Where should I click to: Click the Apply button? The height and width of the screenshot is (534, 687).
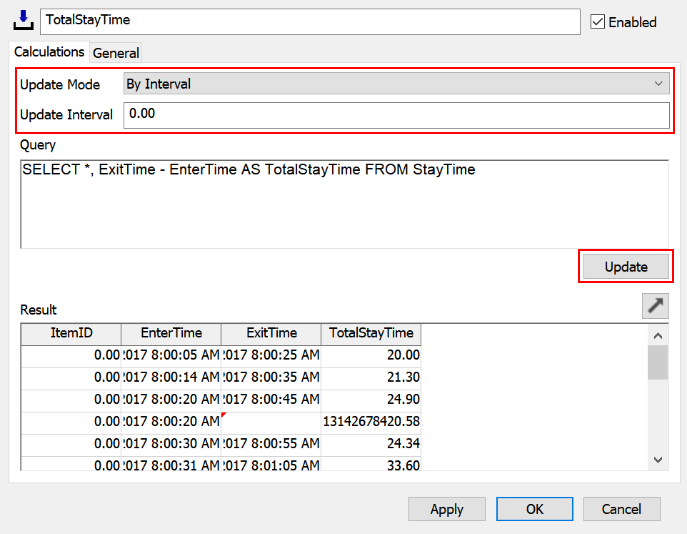point(446,509)
